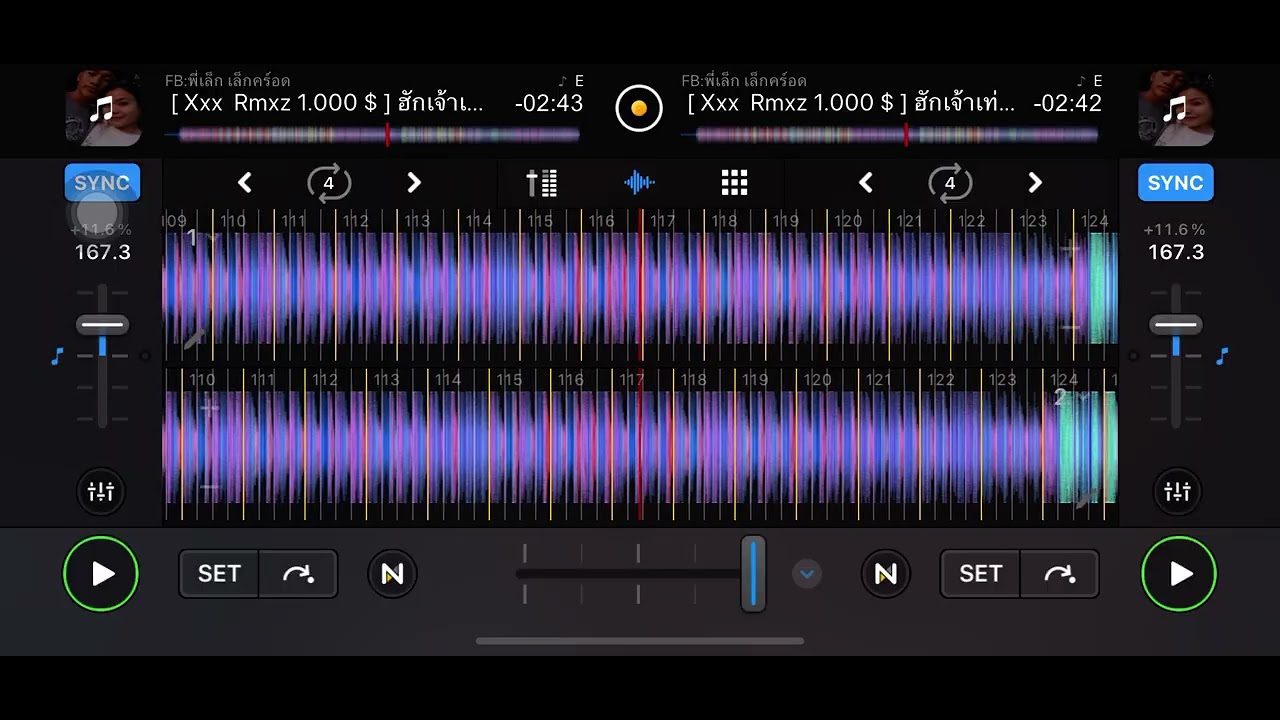1280x720 pixels.
Task: Tap SET cue on the left deck
Action: [219, 574]
